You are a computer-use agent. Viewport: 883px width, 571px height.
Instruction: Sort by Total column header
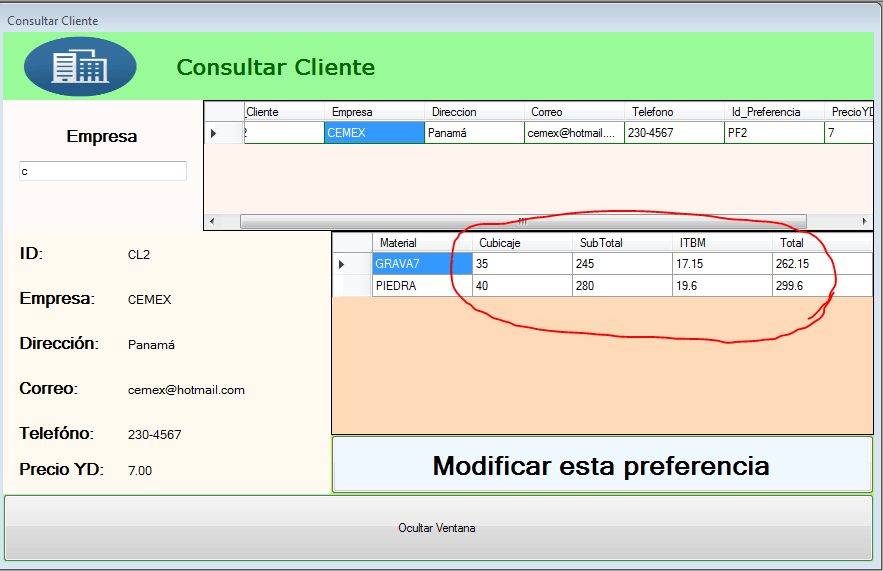tap(822, 243)
